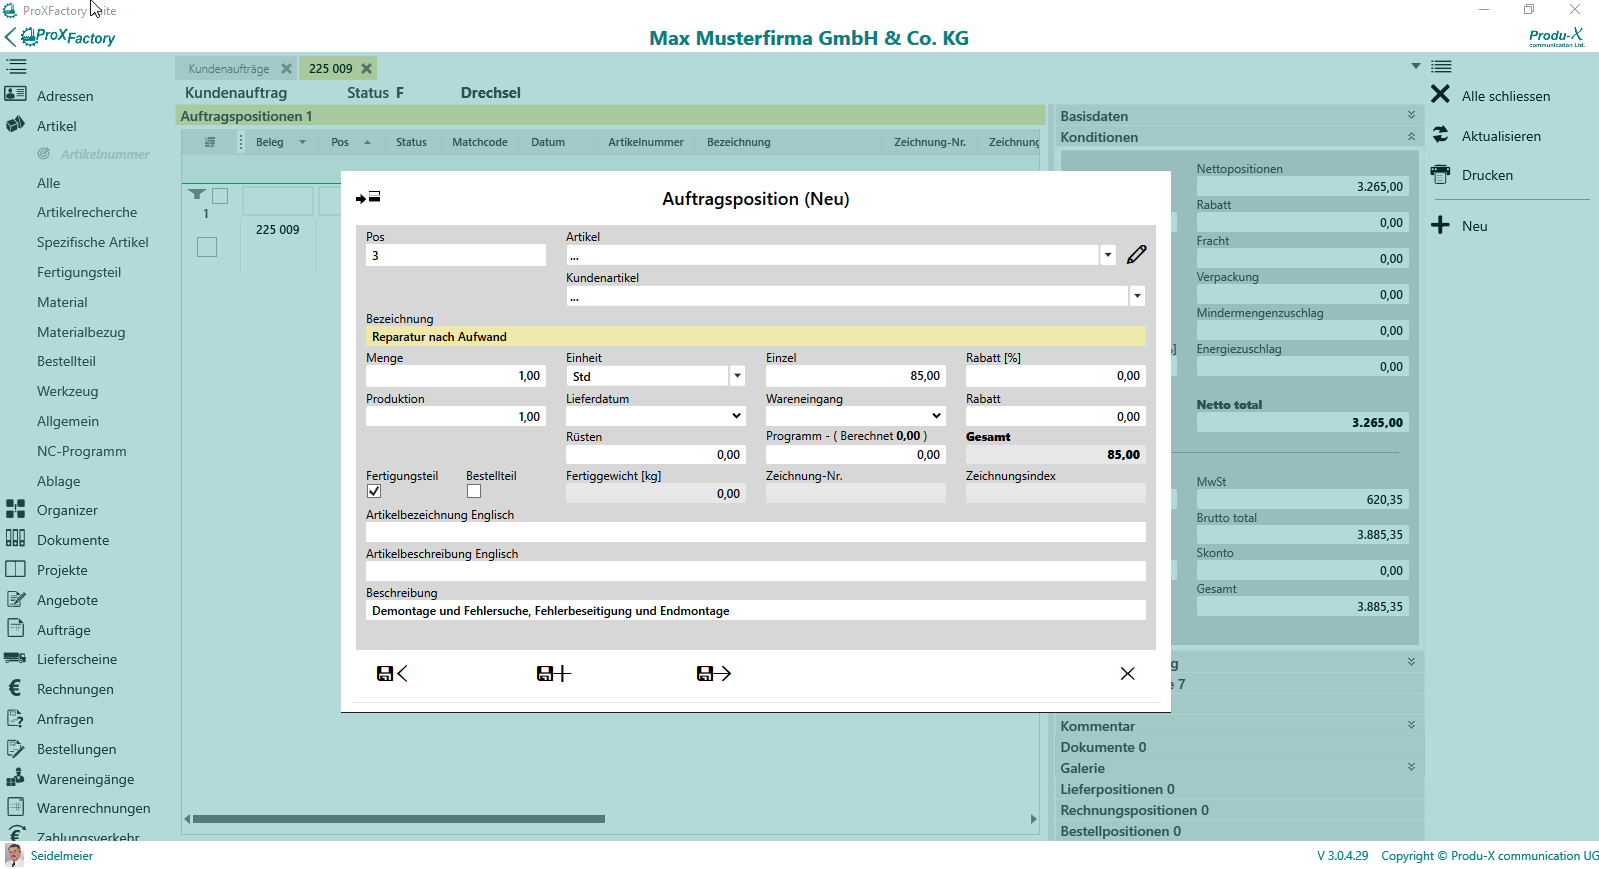Open the Kundenartikel dropdown

tap(1137, 296)
